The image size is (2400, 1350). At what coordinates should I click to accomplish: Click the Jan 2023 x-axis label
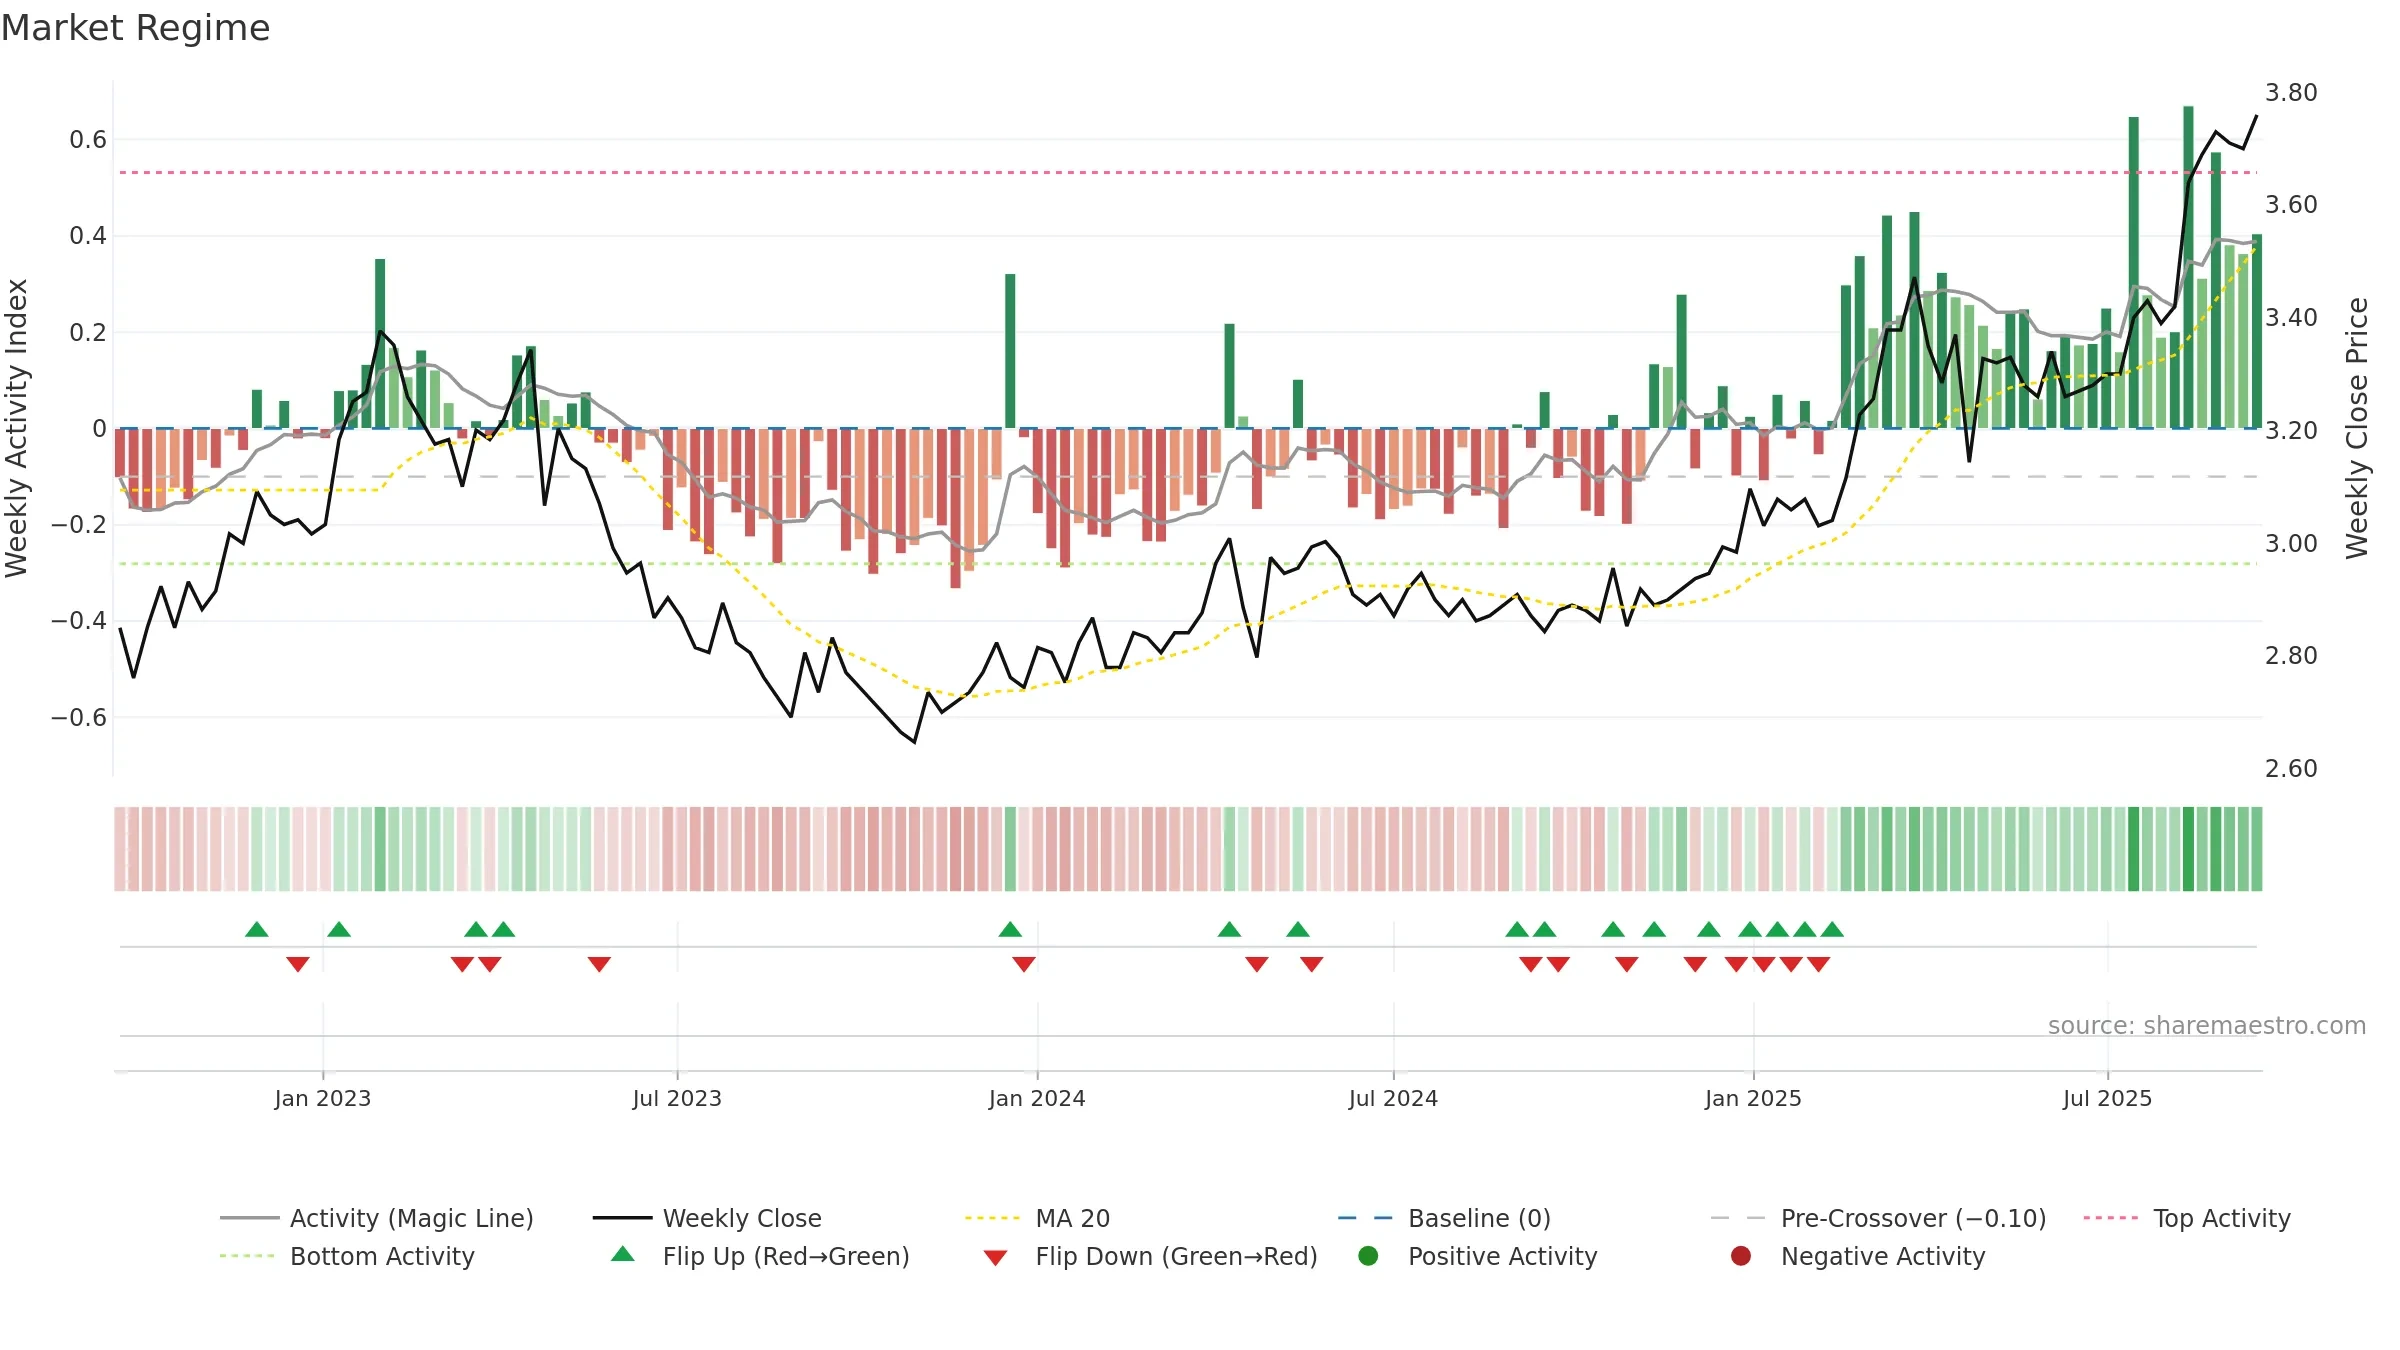[323, 1098]
